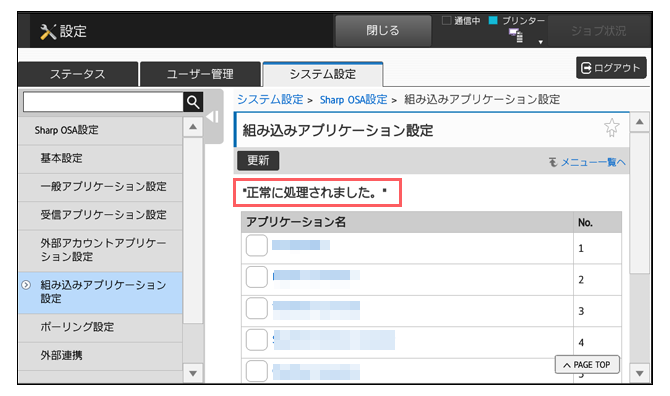This screenshot has height=396, width=670.
Task: Open ポーリング設定 menu item
Action: pyautogui.click(x=100, y=327)
